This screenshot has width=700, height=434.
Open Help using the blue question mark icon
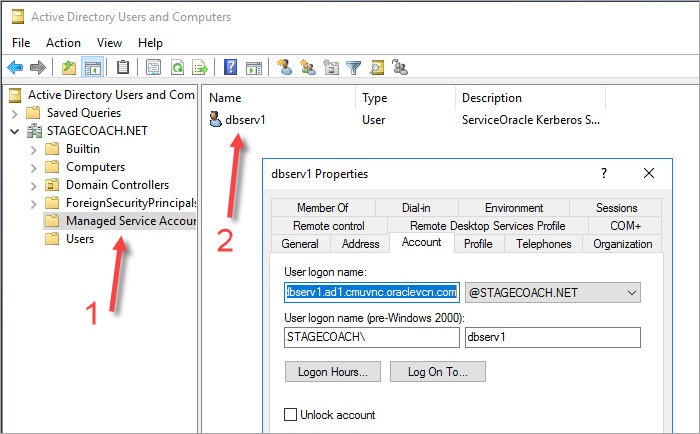click(230, 68)
